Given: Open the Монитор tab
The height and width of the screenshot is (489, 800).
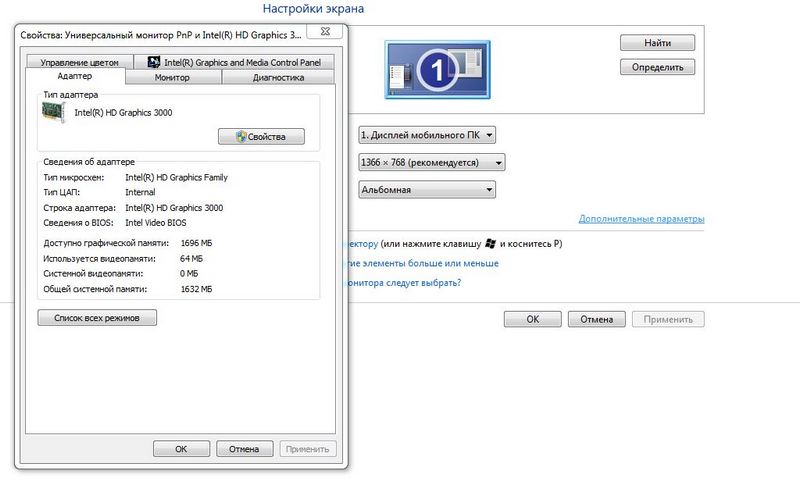Looking at the screenshot, I should point(172,77).
